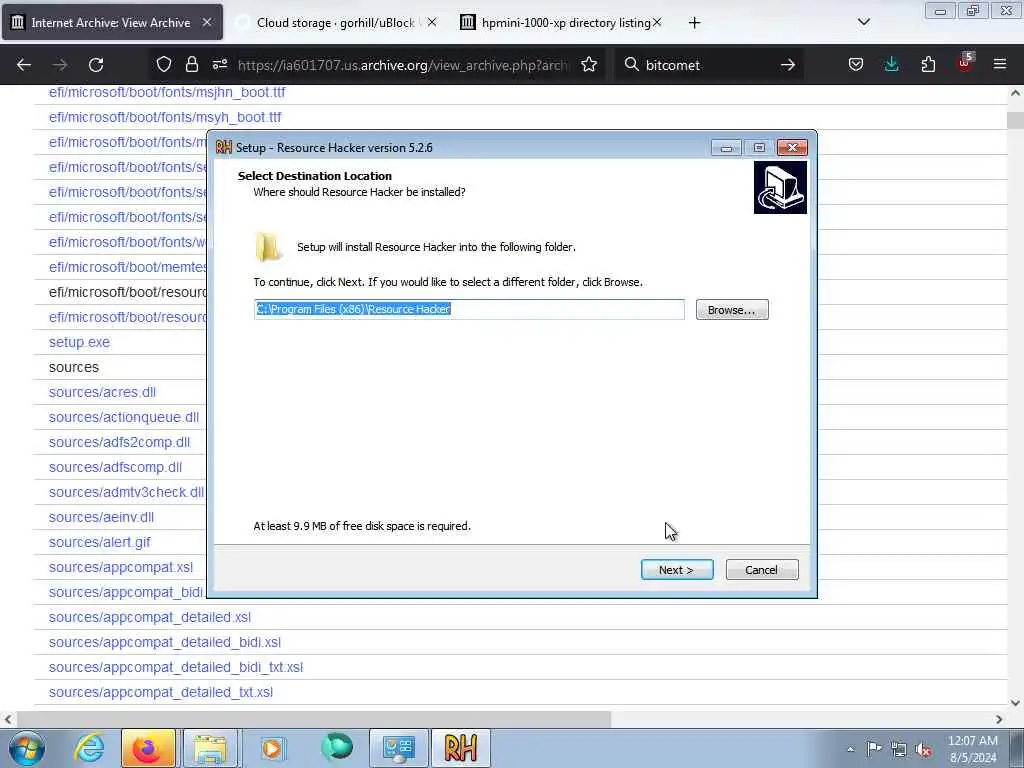Show hidden tray icons arrow

click(850, 749)
